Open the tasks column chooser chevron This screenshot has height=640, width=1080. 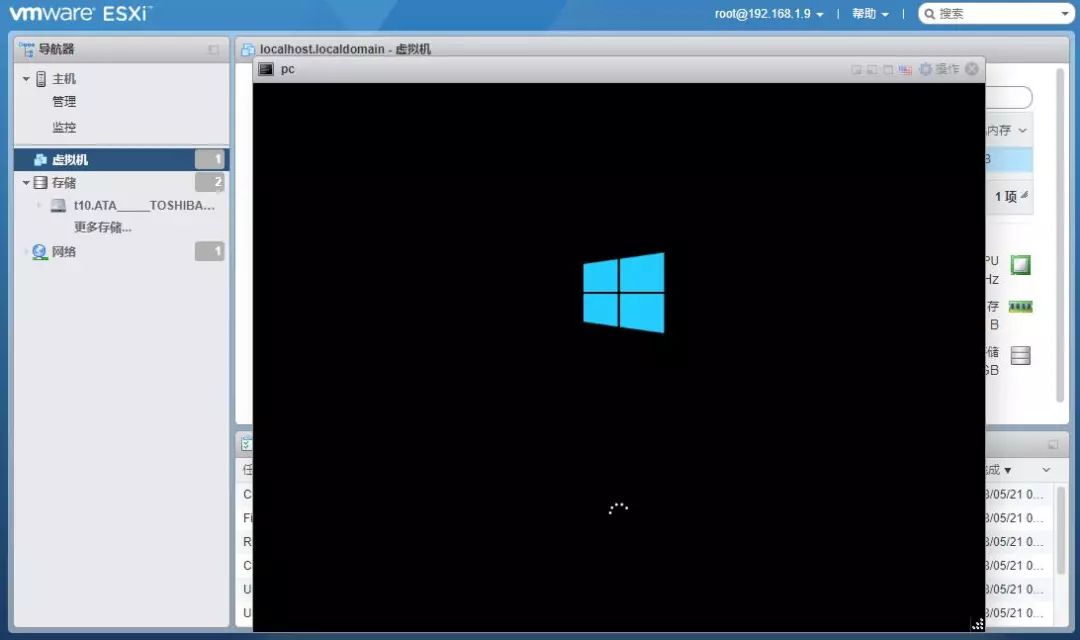coord(1046,470)
